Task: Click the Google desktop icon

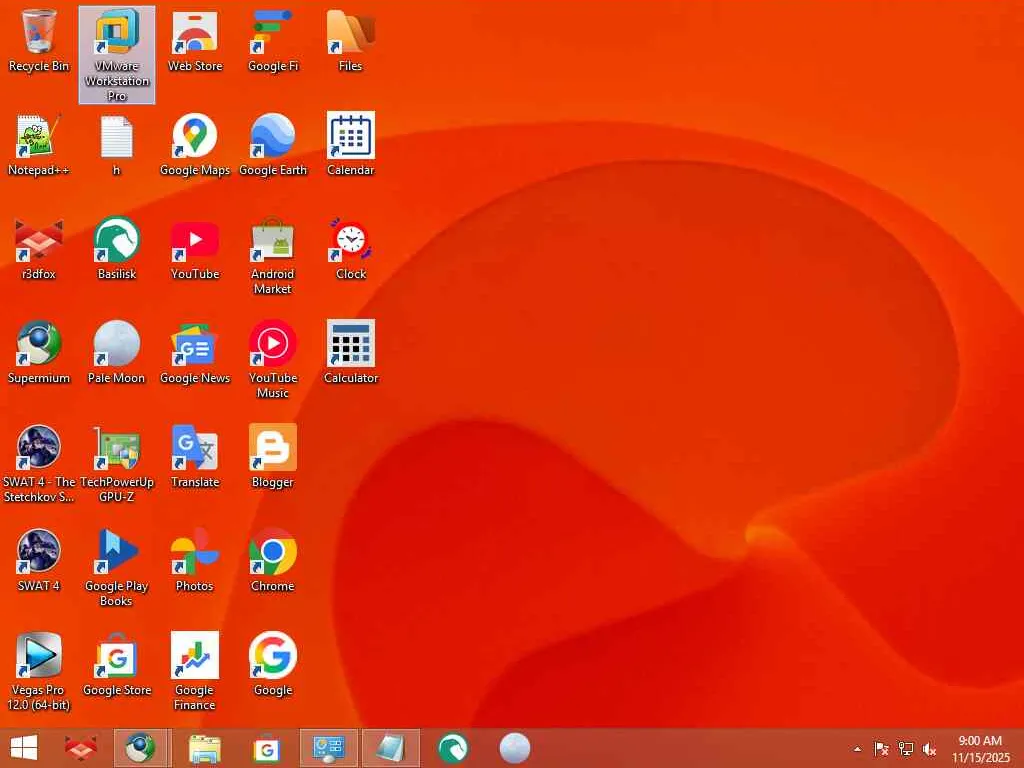Action: click(273, 665)
